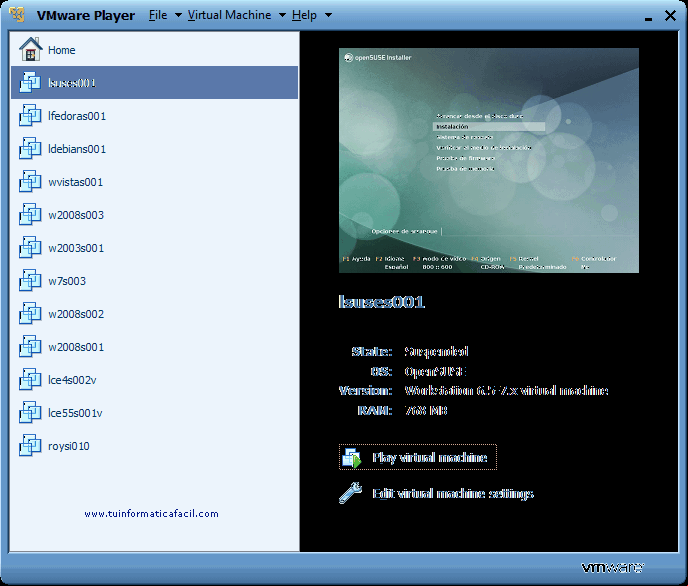Select lsuses001 in the VM list

click(x=154, y=82)
